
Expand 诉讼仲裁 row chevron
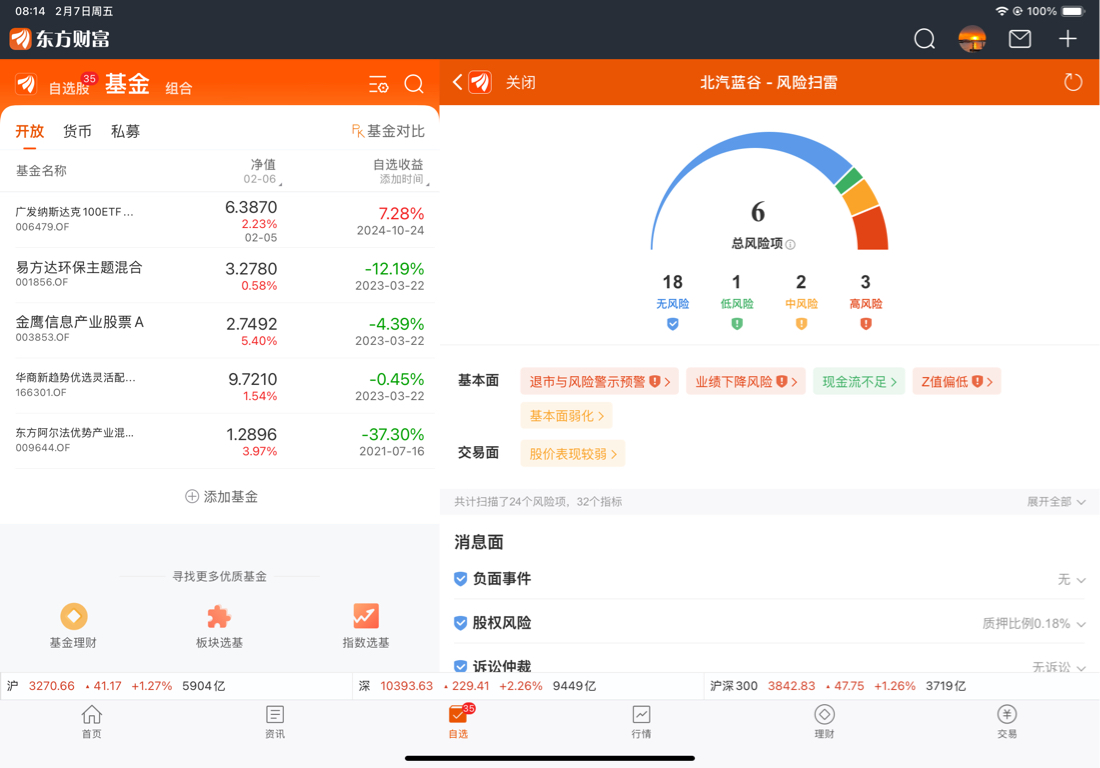[1081, 668]
